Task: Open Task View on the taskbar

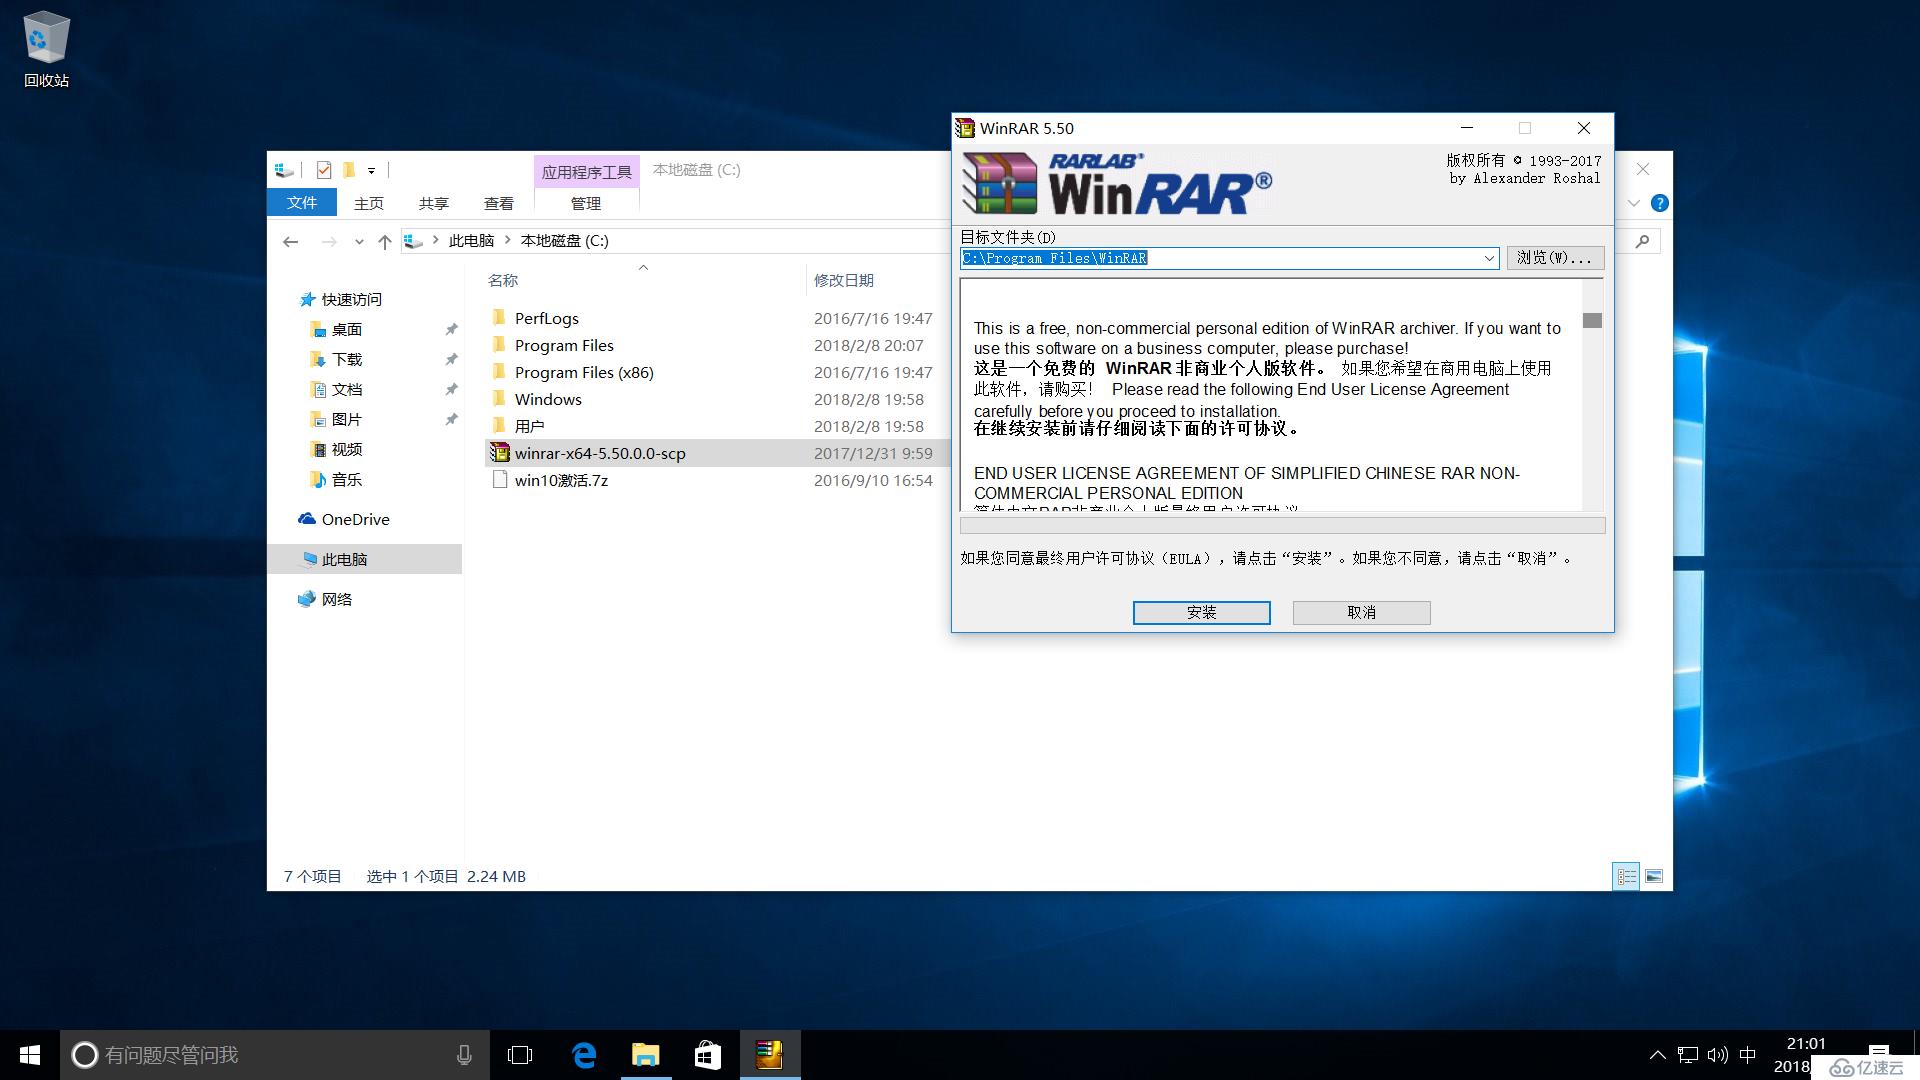Action: coord(520,1055)
